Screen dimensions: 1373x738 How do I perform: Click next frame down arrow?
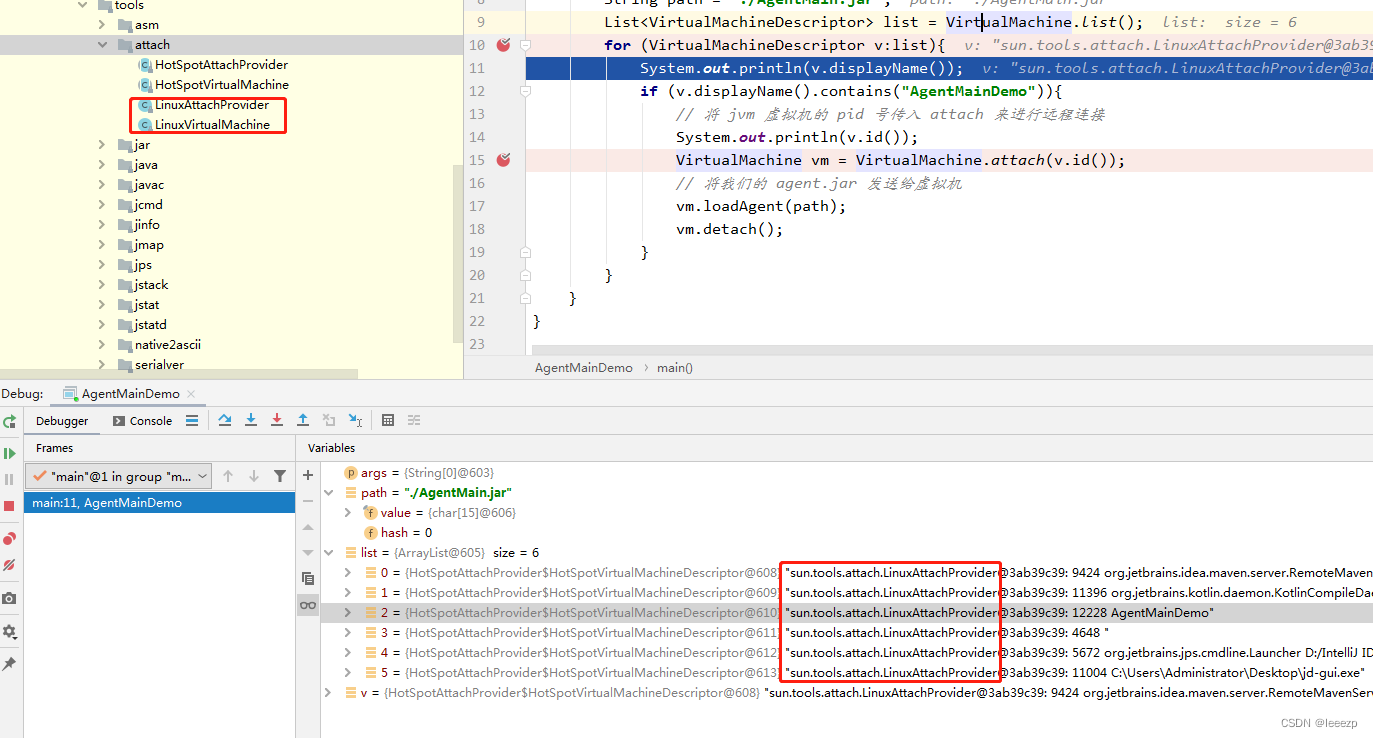pyautogui.click(x=254, y=476)
